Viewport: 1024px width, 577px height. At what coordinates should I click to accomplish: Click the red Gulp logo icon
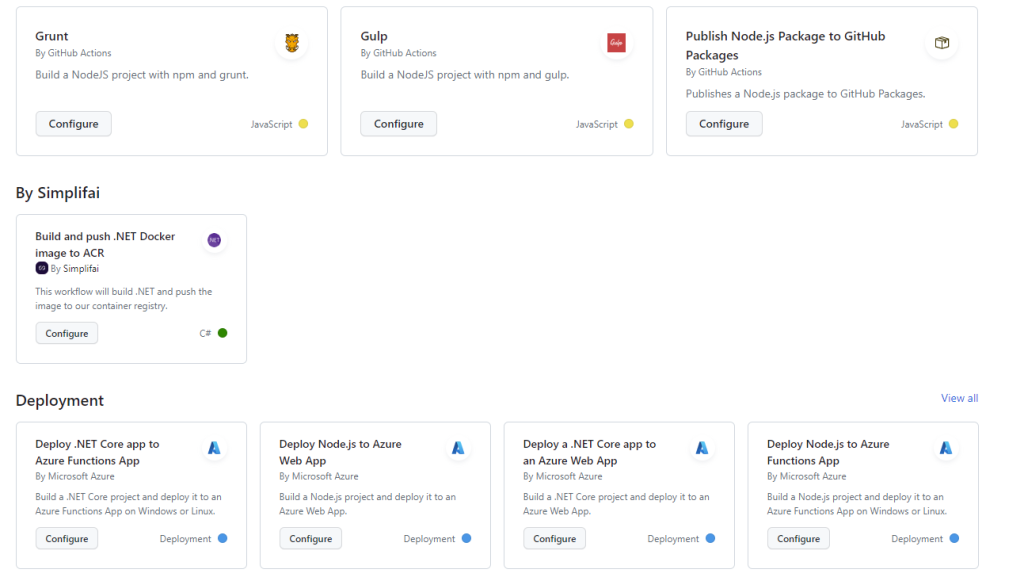coord(616,43)
